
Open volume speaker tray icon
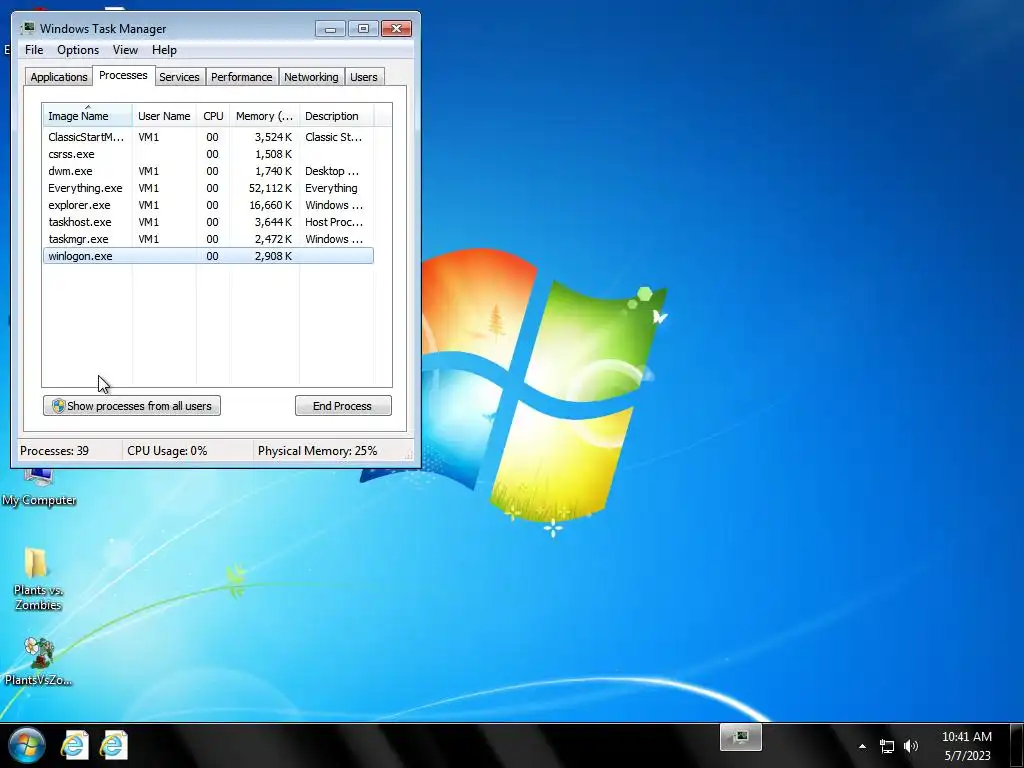pyautogui.click(x=911, y=746)
